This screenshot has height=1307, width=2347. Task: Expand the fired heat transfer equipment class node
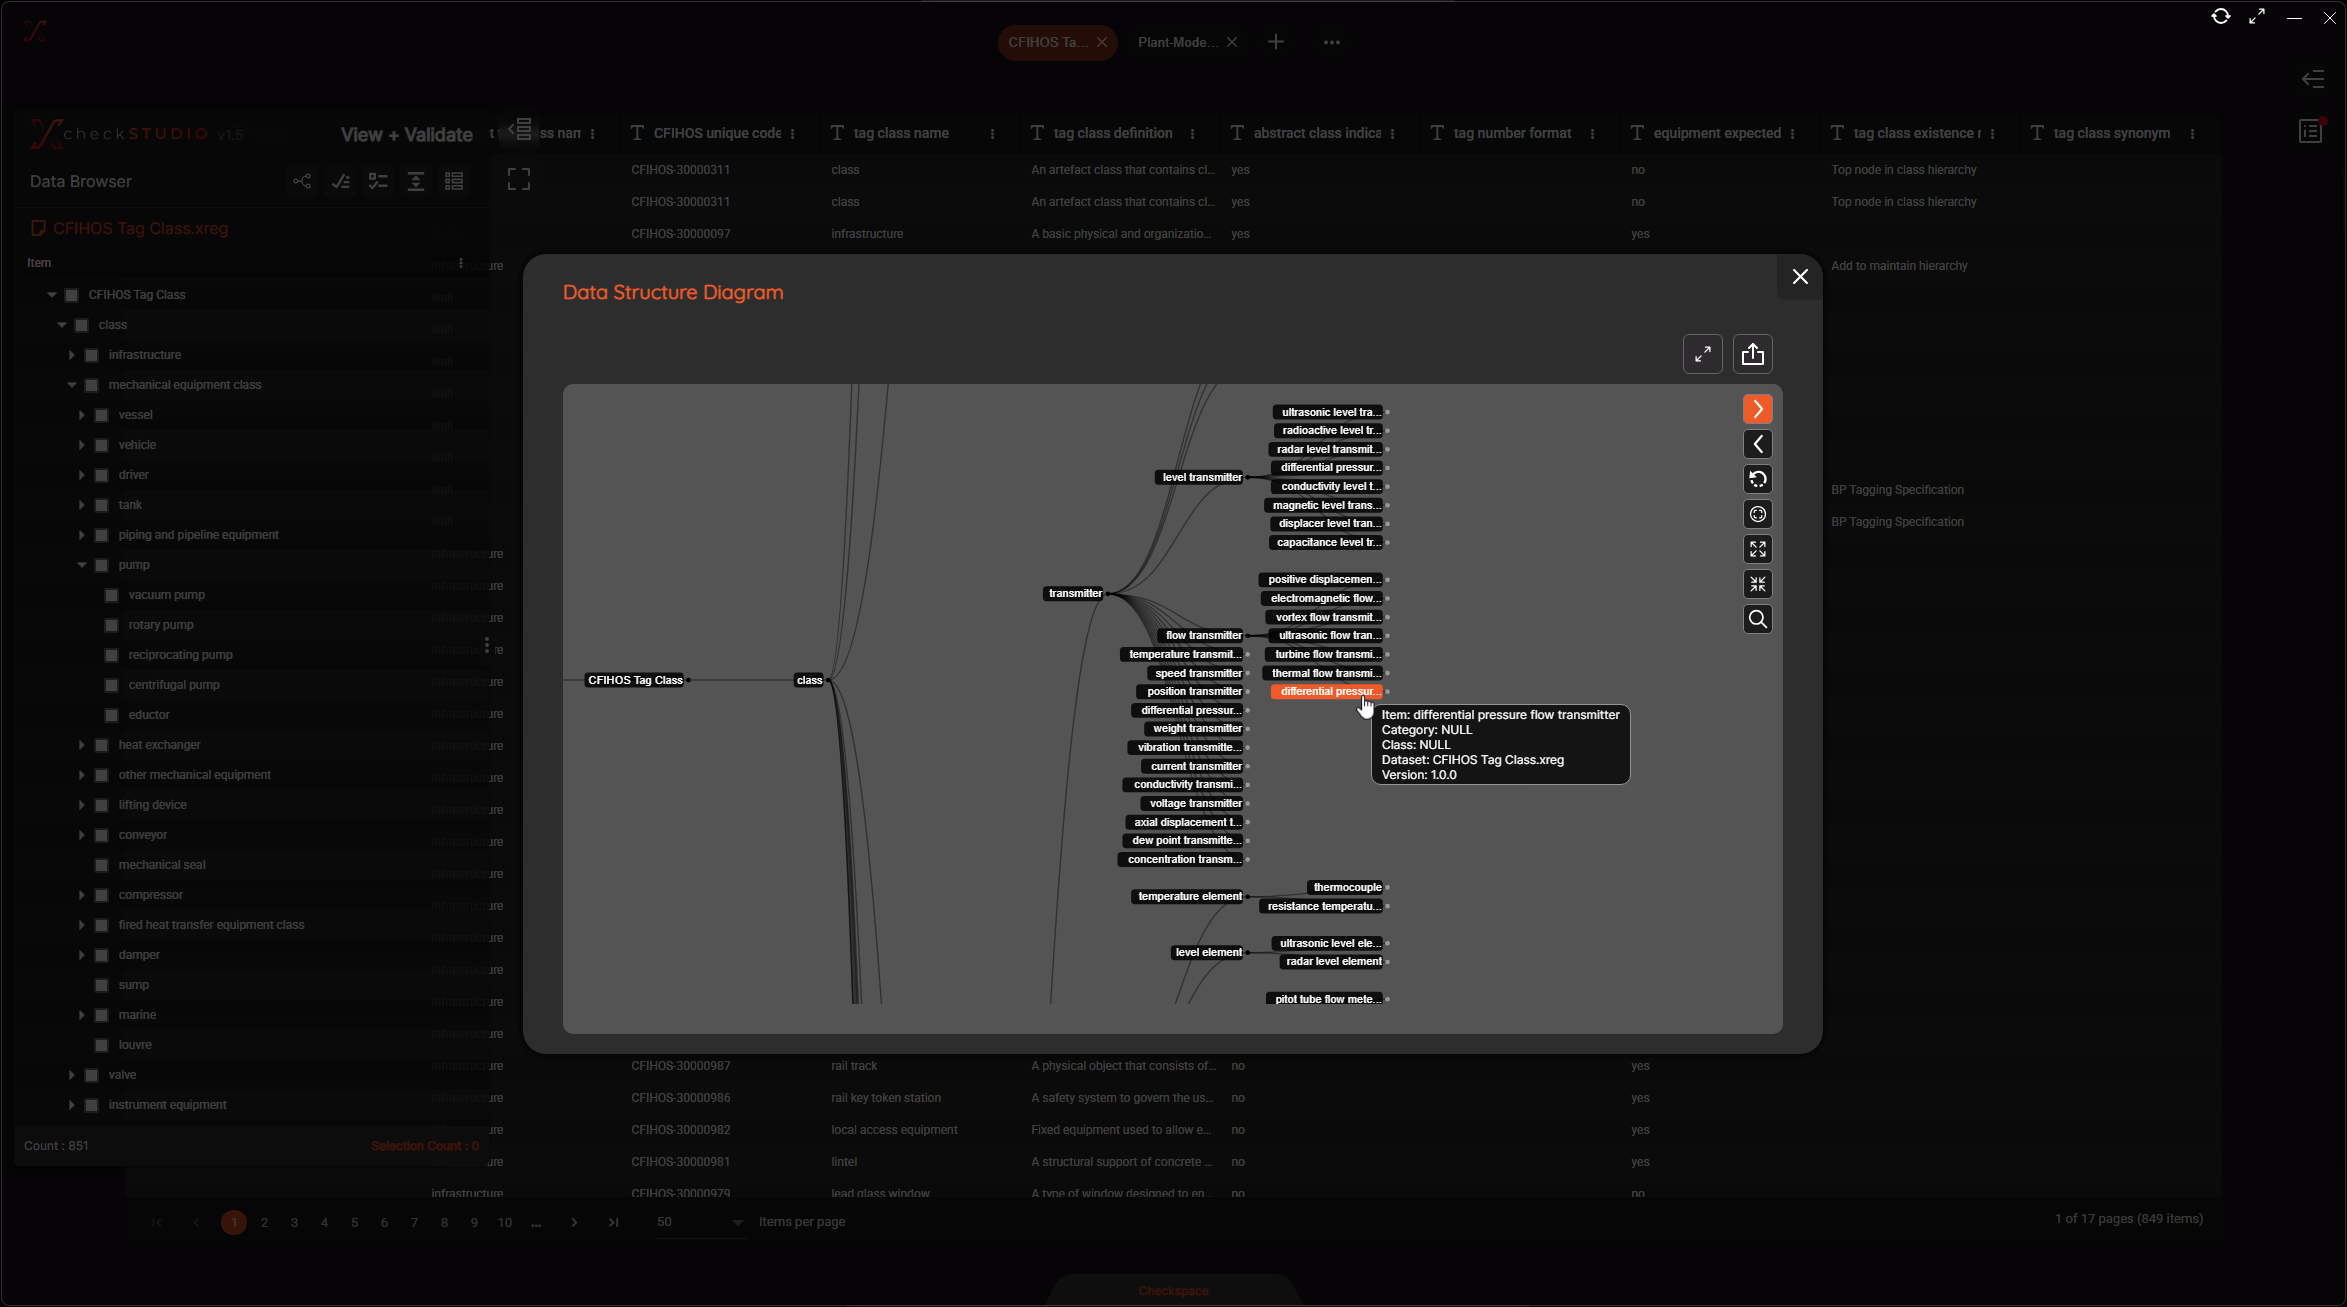(x=82, y=925)
